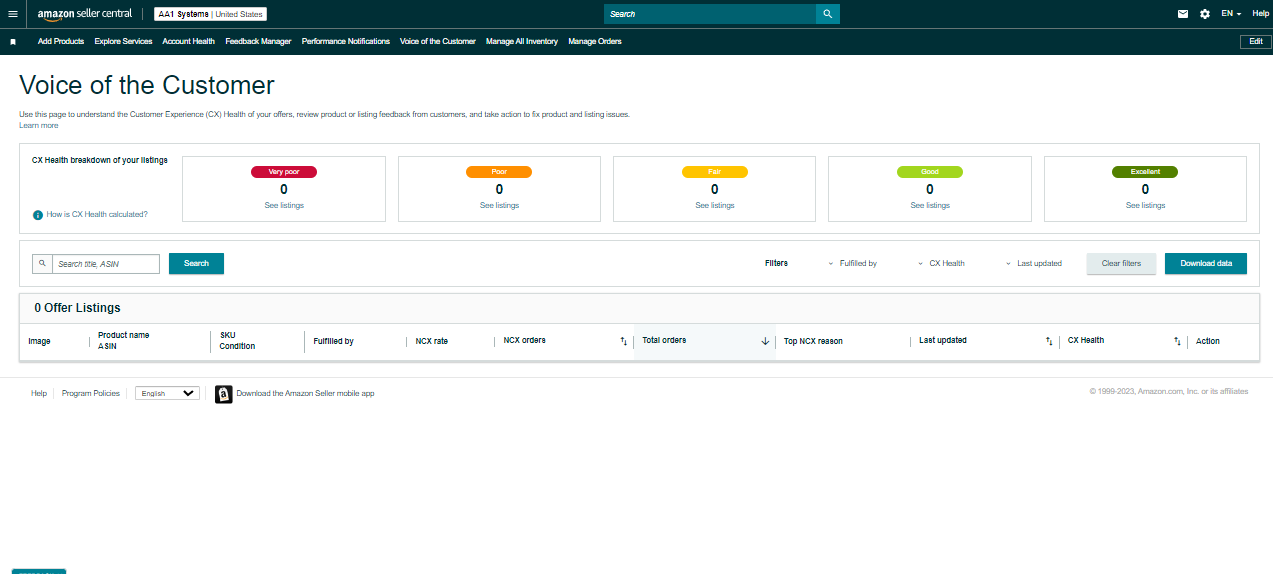Open Manage Orders
This screenshot has width=1273, height=574.
(x=595, y=42)
